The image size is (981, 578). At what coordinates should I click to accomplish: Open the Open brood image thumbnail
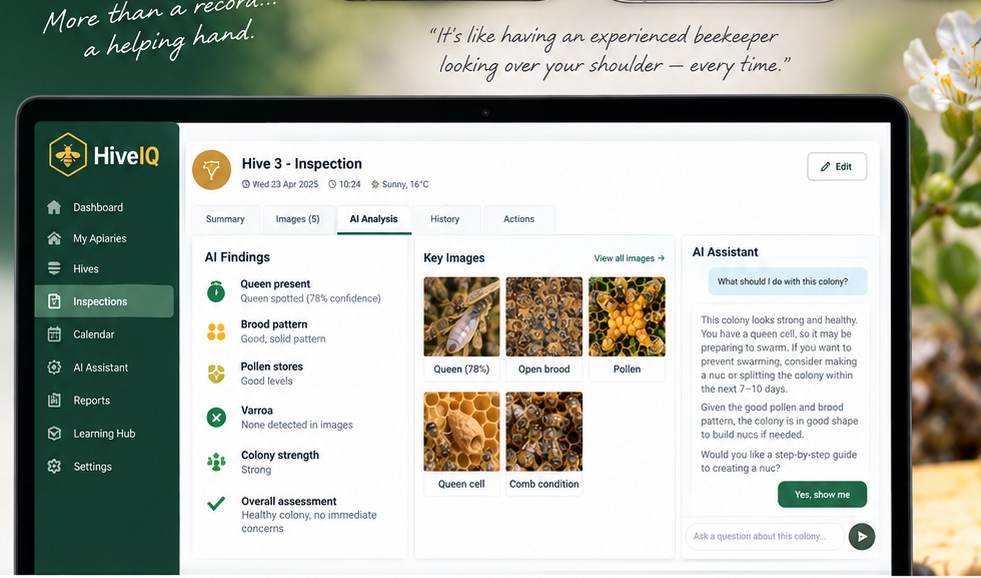[x=544, y=317]
